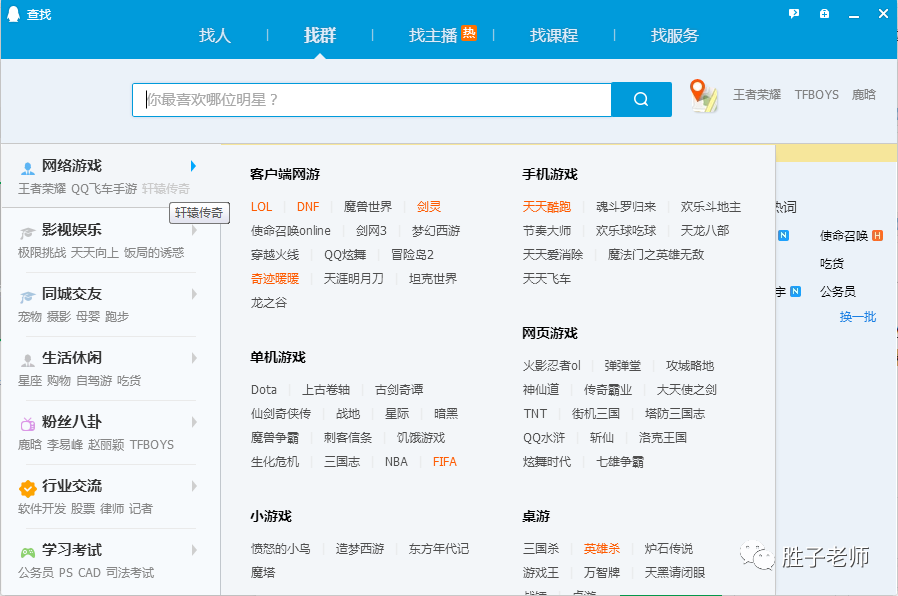Click the lock icon in title bar
Screen dimensions: 898x596
coord(824,14)
